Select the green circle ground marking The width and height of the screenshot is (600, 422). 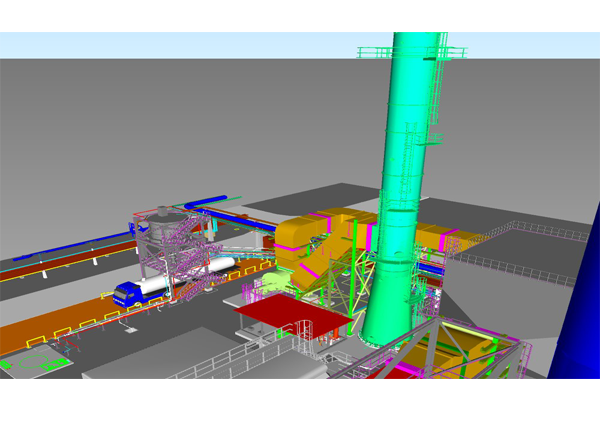(34, 362)
